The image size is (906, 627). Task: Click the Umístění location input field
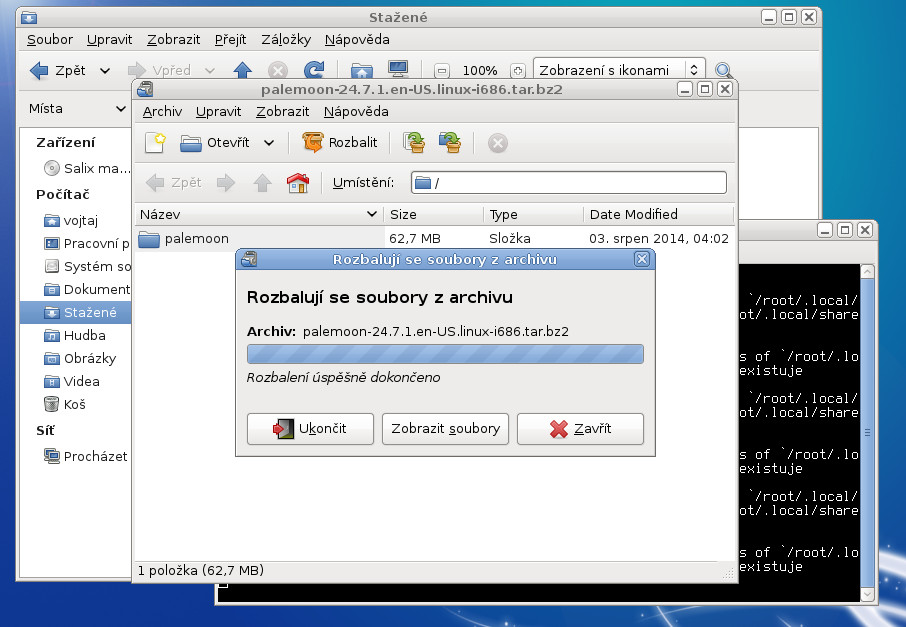point(569,183)
